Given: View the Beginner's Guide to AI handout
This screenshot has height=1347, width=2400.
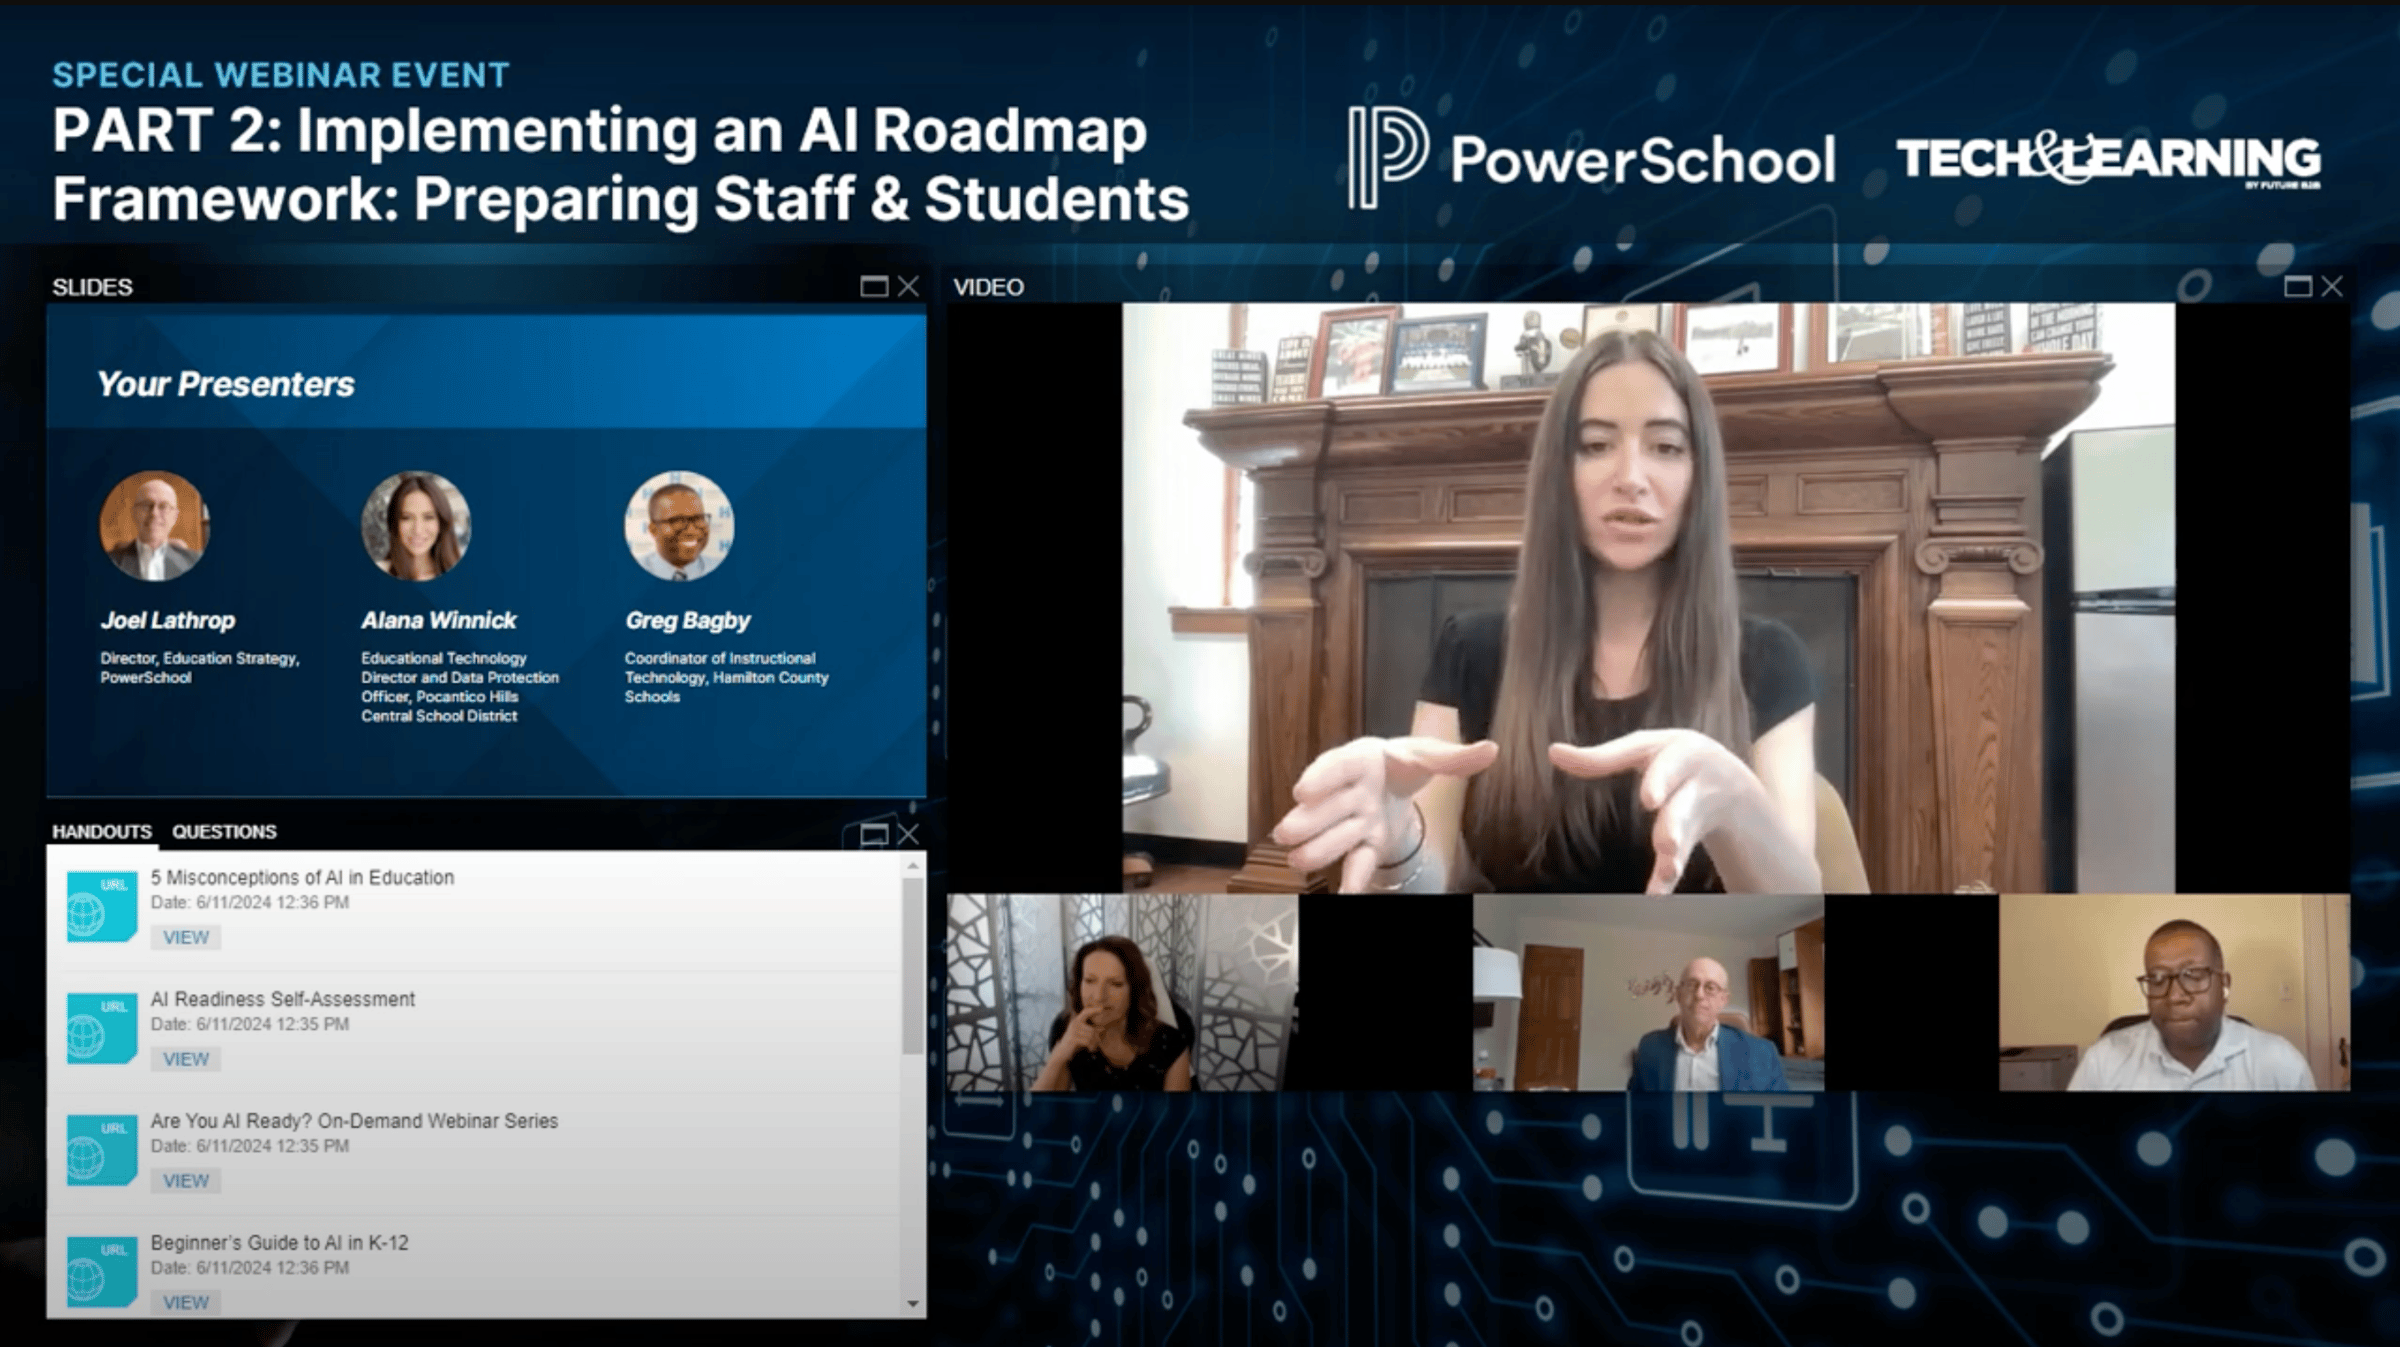Looking at the screenshot, I should [186, 1302].
